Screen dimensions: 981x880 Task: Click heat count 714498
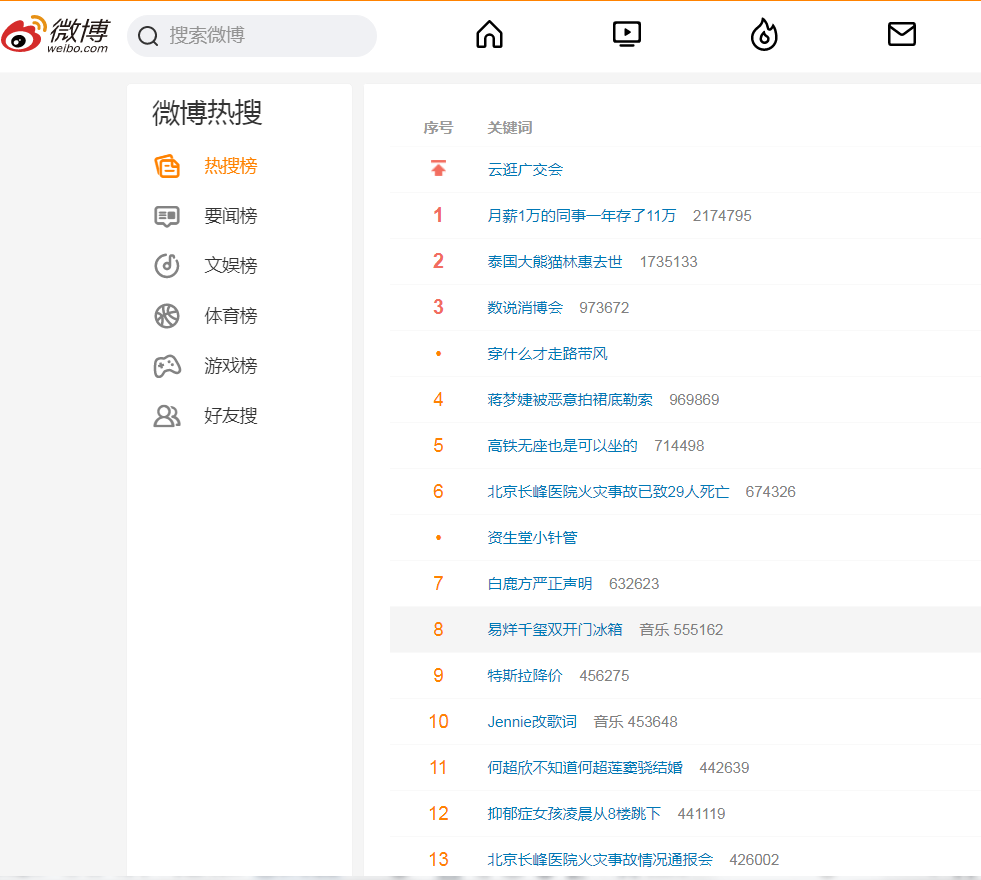[x=679, y=446]
